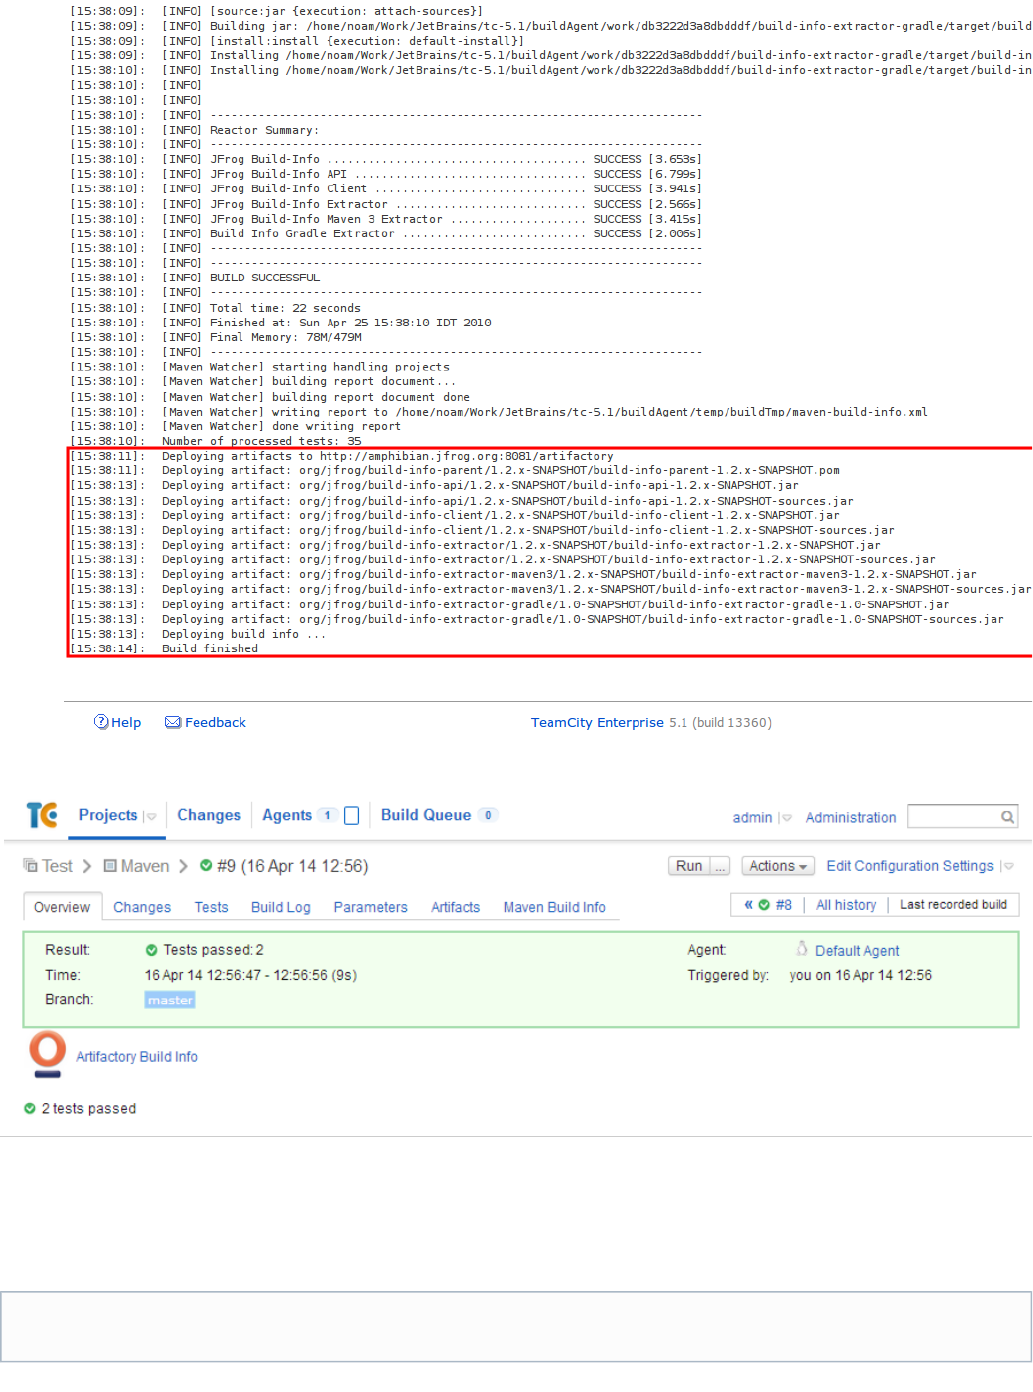Switch to the Changes tab of build

pyautogui.click(x=142, y=907)
